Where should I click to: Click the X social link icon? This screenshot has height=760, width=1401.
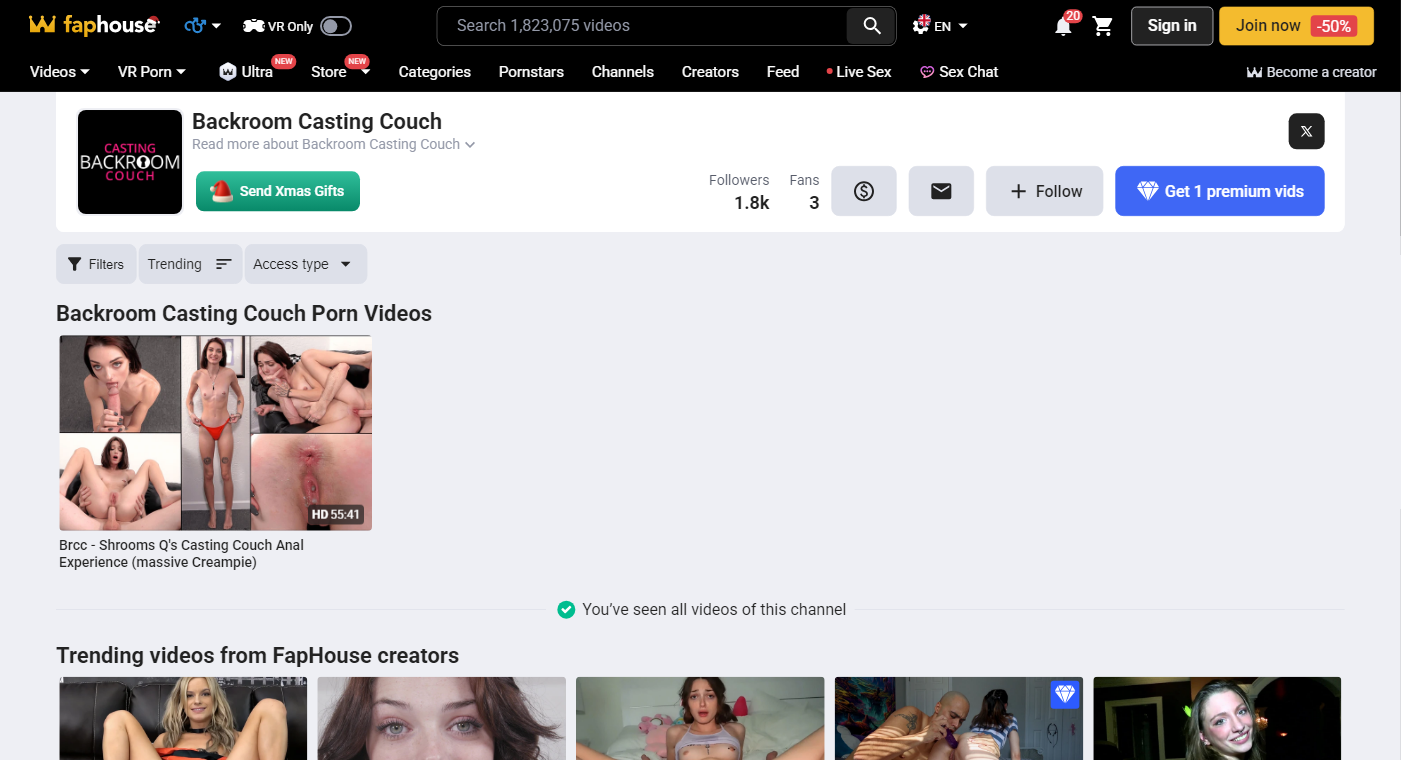[1306, 131]
